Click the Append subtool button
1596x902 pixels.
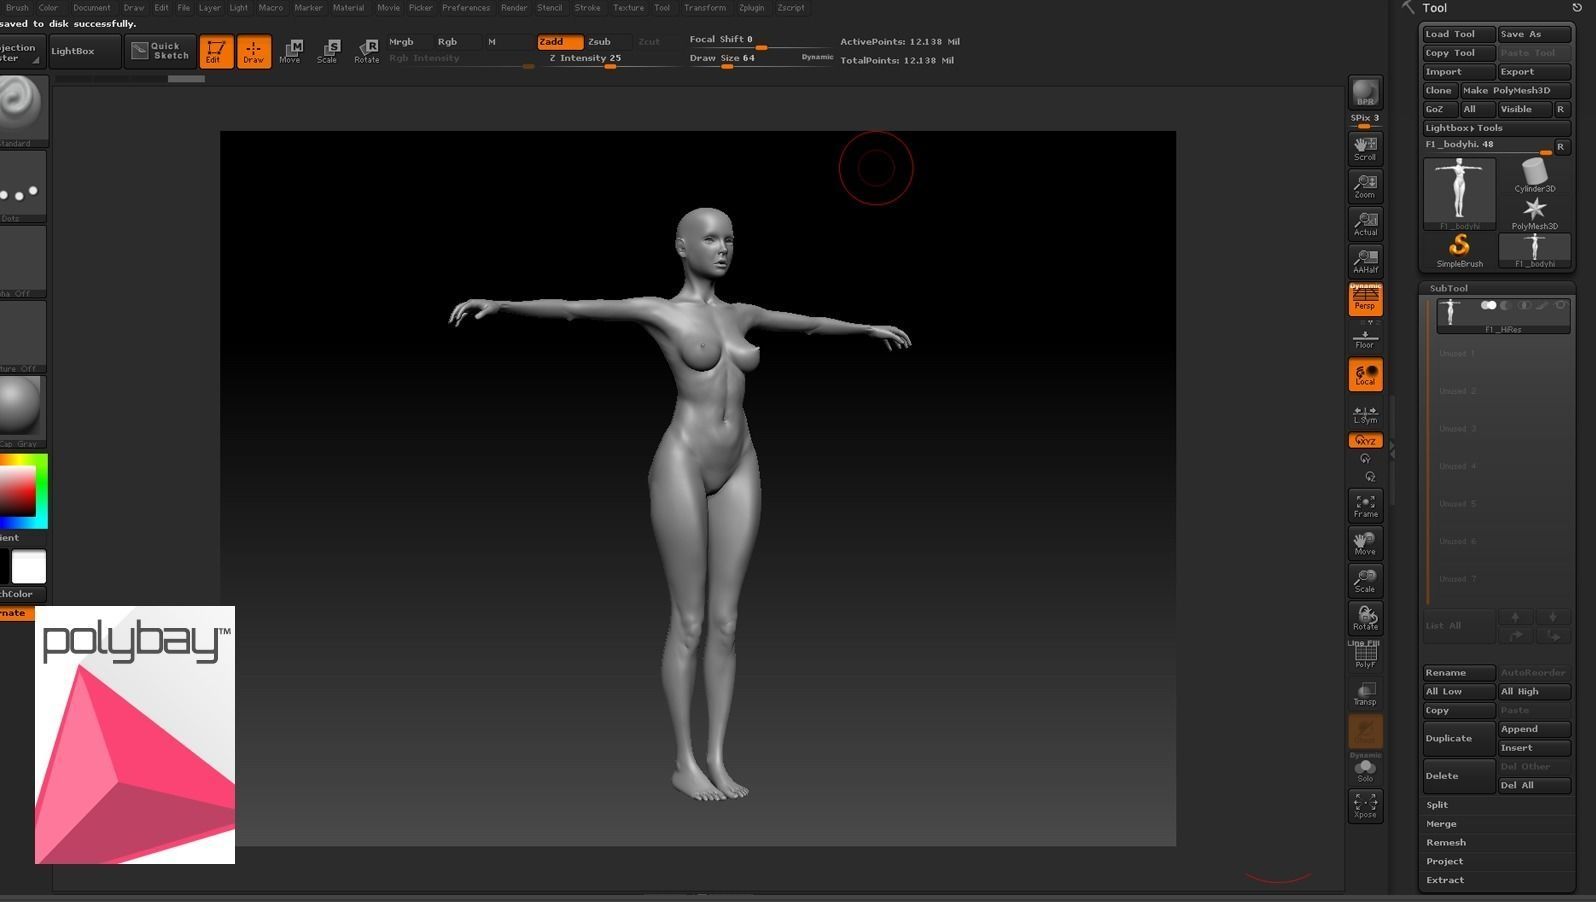tap(1534, 729)
